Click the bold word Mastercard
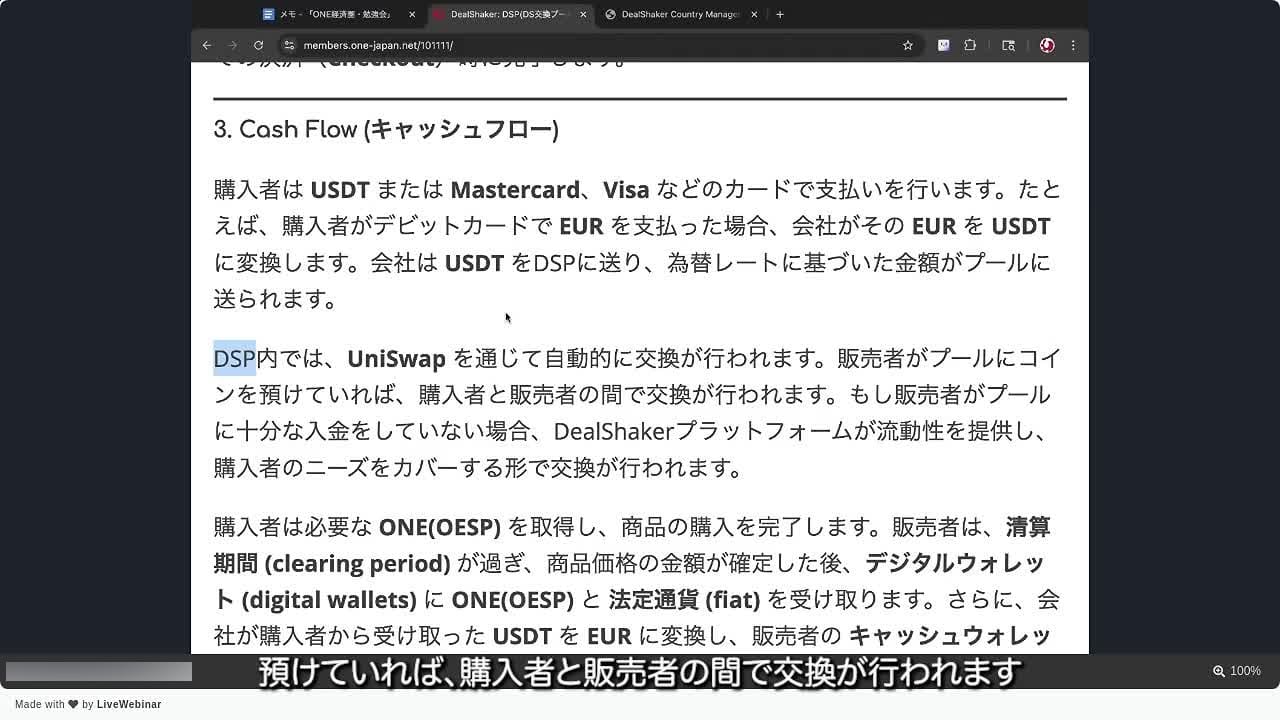Viewport: 1280px width, 720px height. (x=514, y=189)
